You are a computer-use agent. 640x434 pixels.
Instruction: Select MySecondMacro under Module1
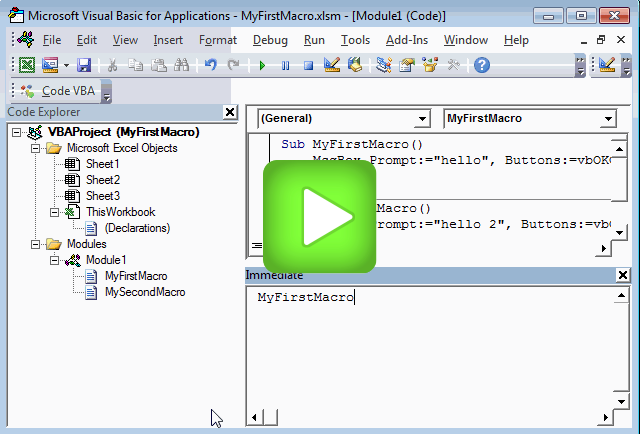(x=145, y=292)
